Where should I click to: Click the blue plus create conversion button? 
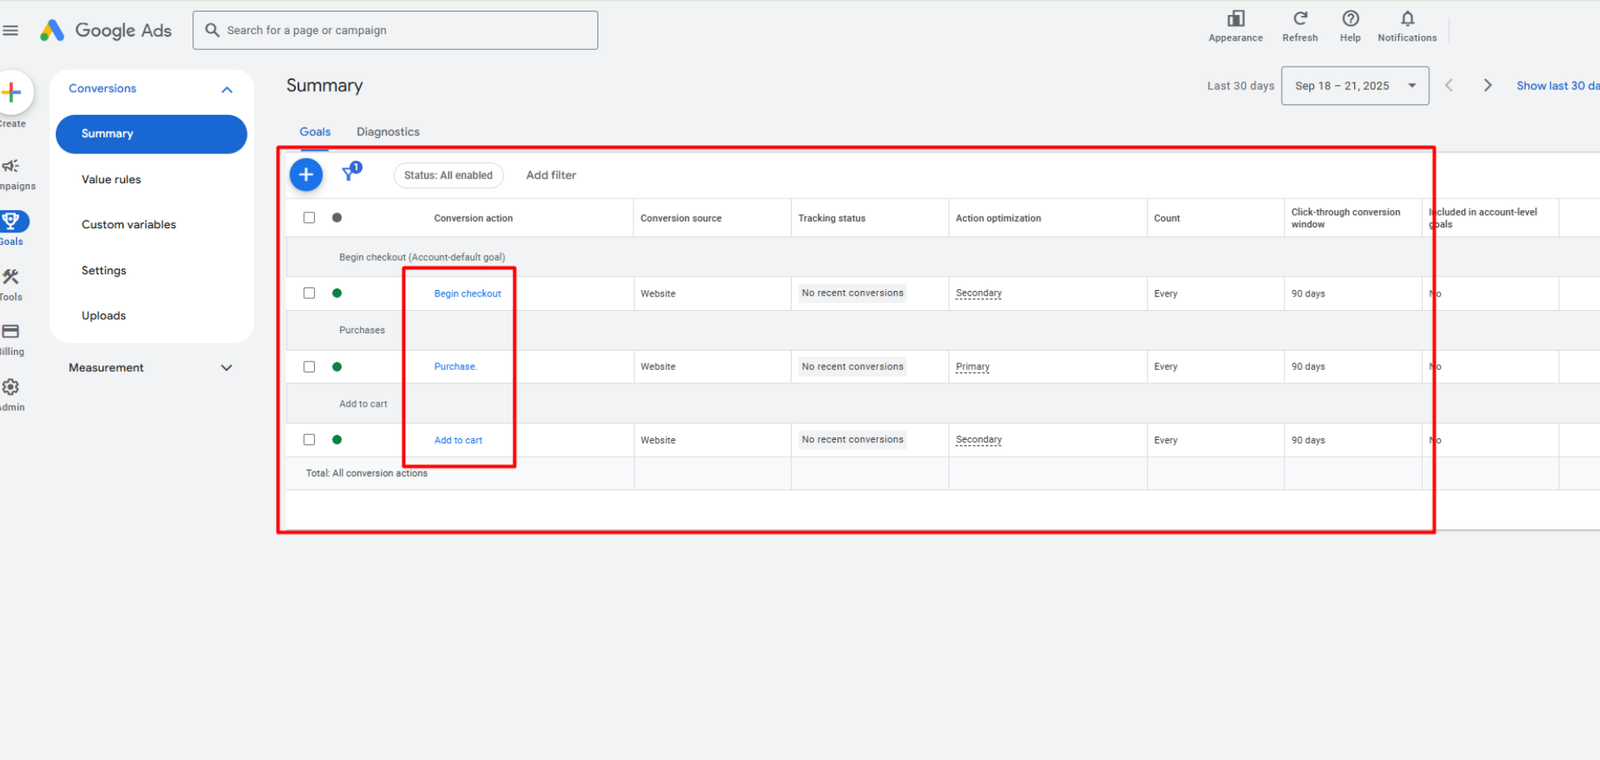306,175
